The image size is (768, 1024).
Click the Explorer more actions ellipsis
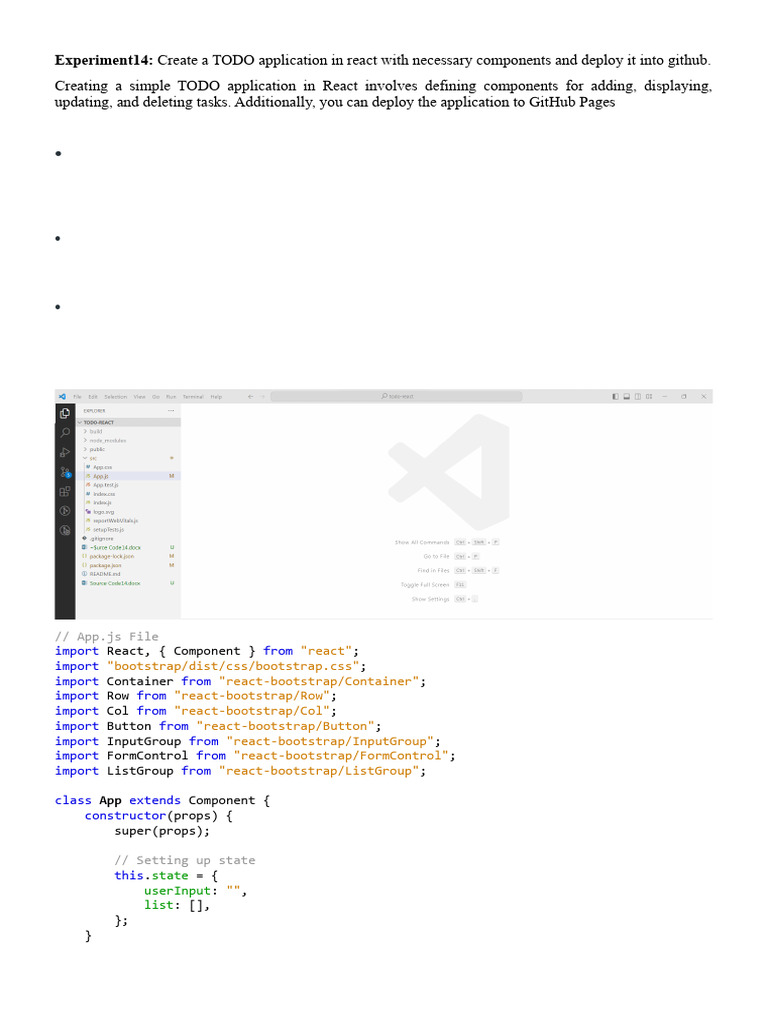click(x=171, y=411)
